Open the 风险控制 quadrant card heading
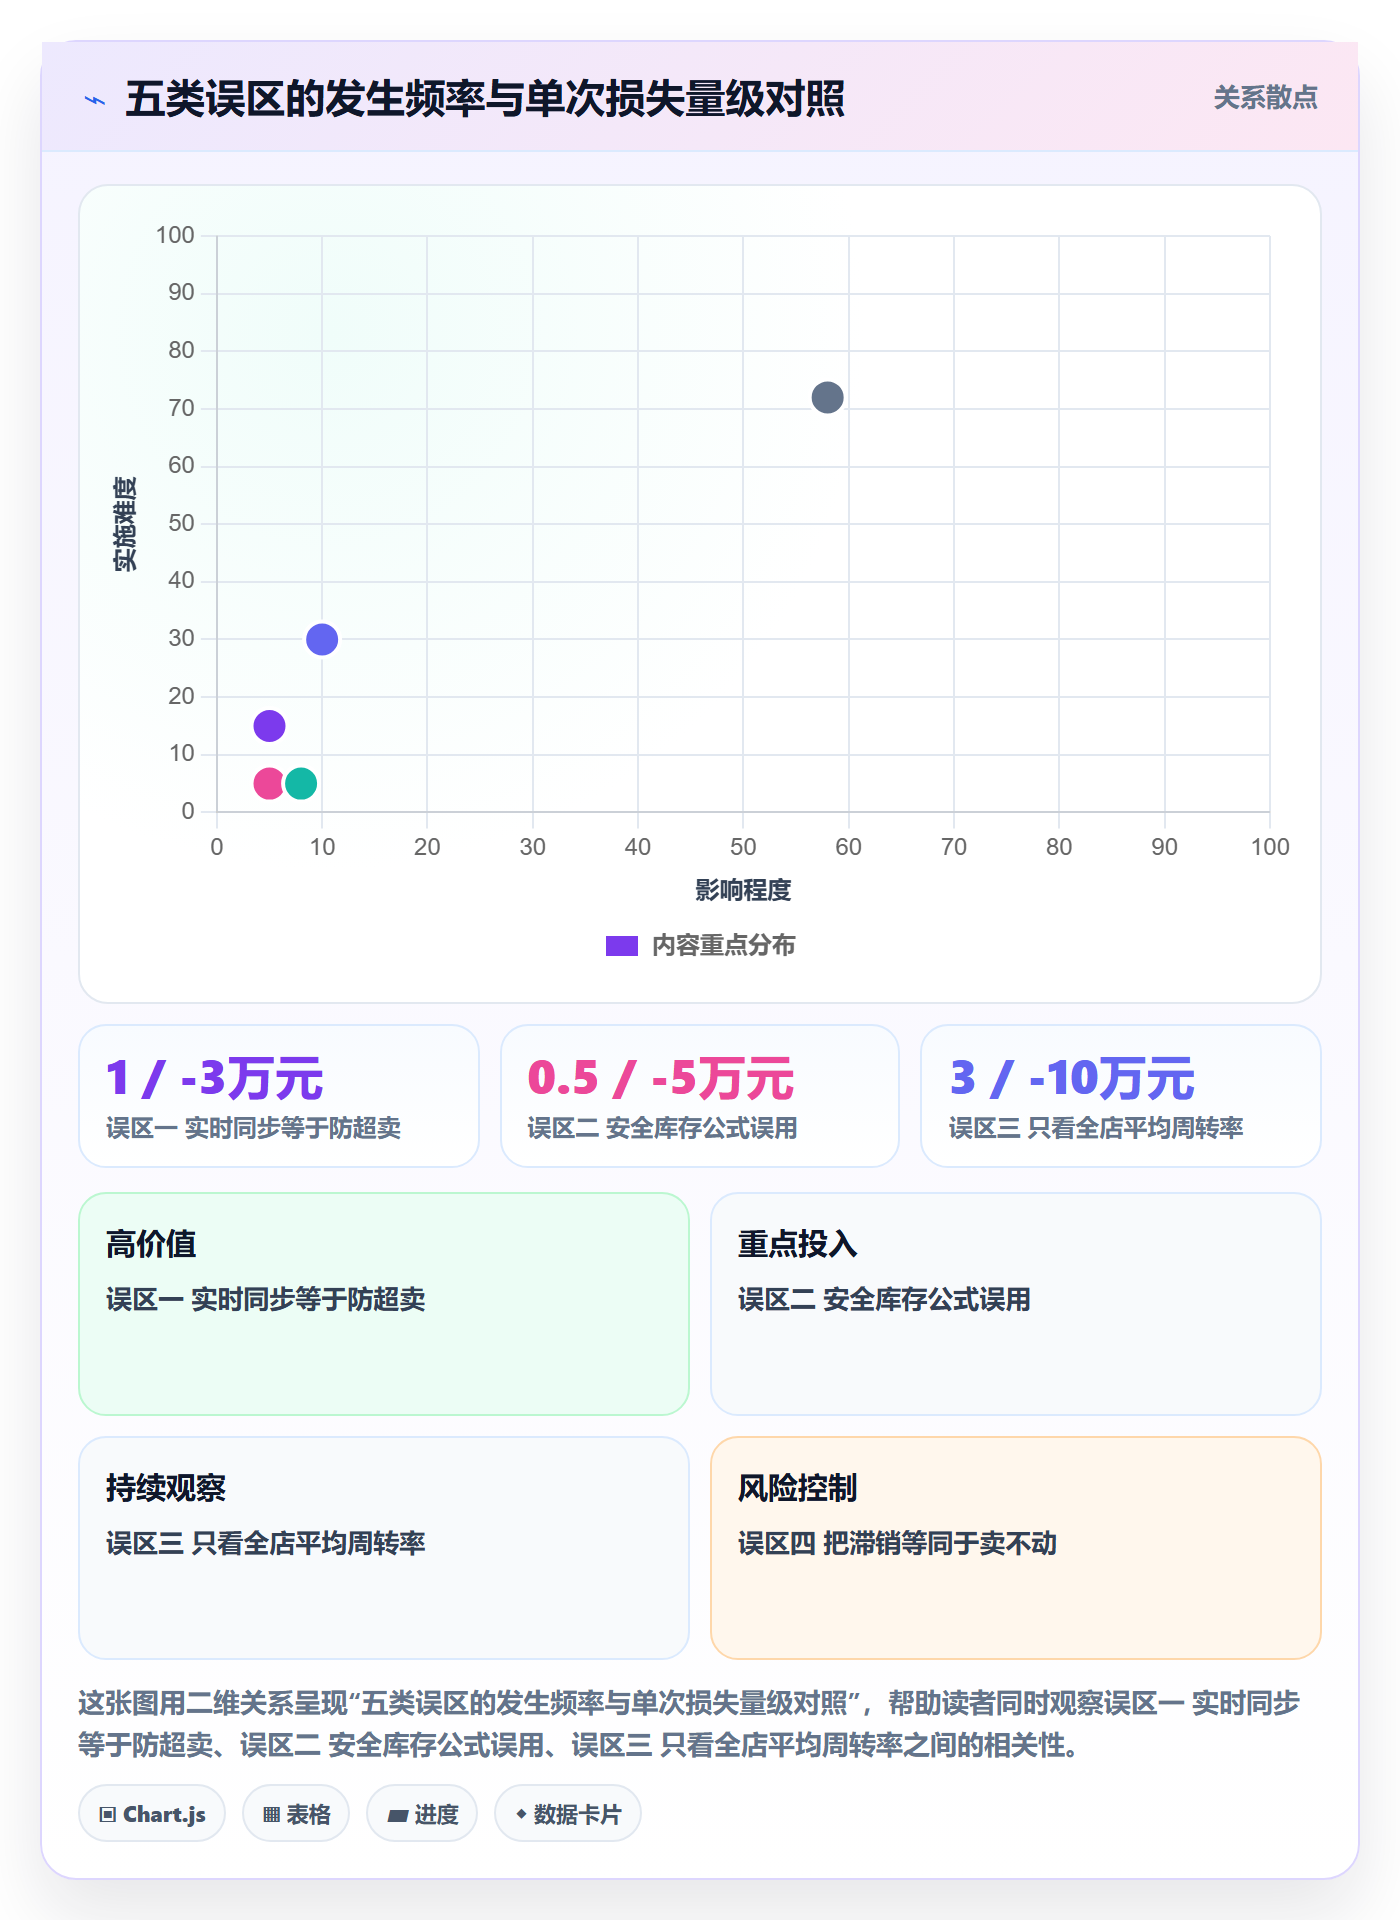 (x=797, y=1488)
